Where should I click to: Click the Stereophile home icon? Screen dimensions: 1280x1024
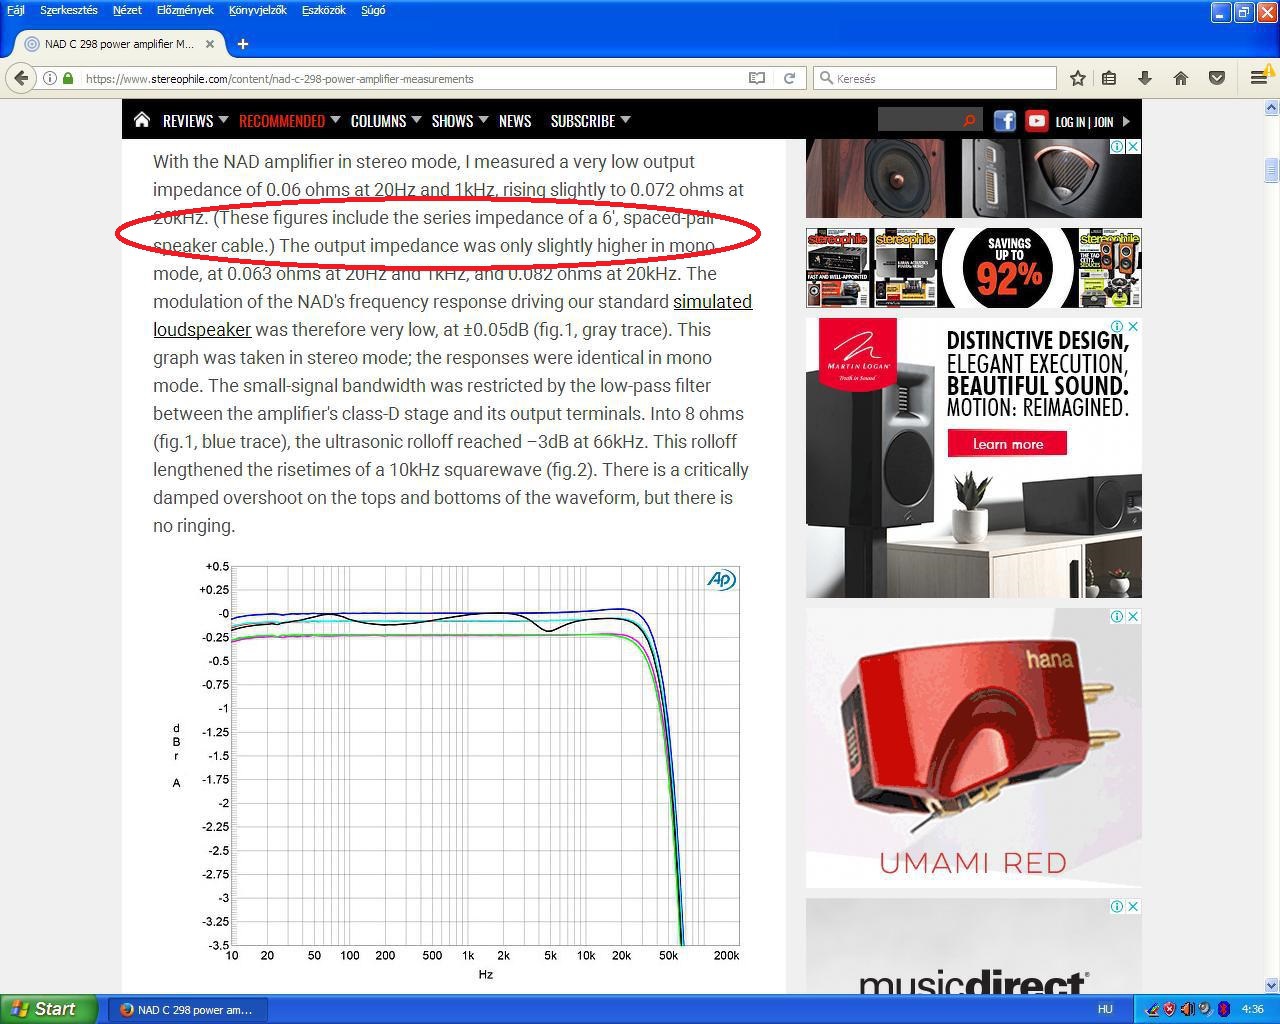(x=142, y=120)
